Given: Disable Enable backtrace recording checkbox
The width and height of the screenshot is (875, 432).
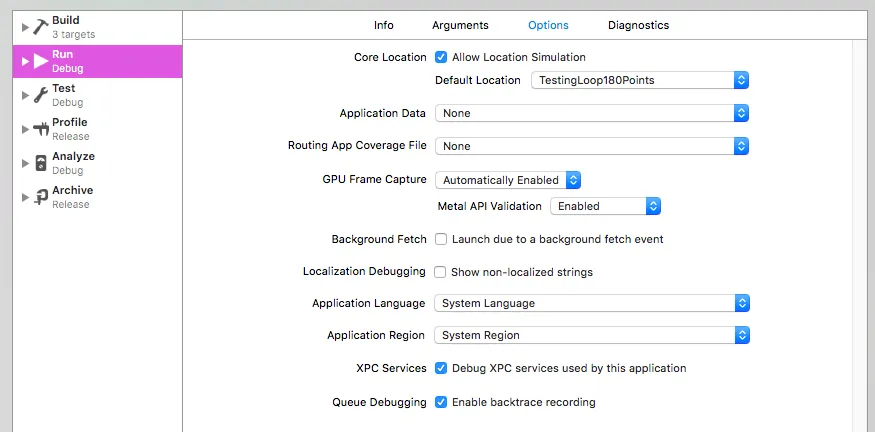Looking at the screenshot, I should [441, 402].
